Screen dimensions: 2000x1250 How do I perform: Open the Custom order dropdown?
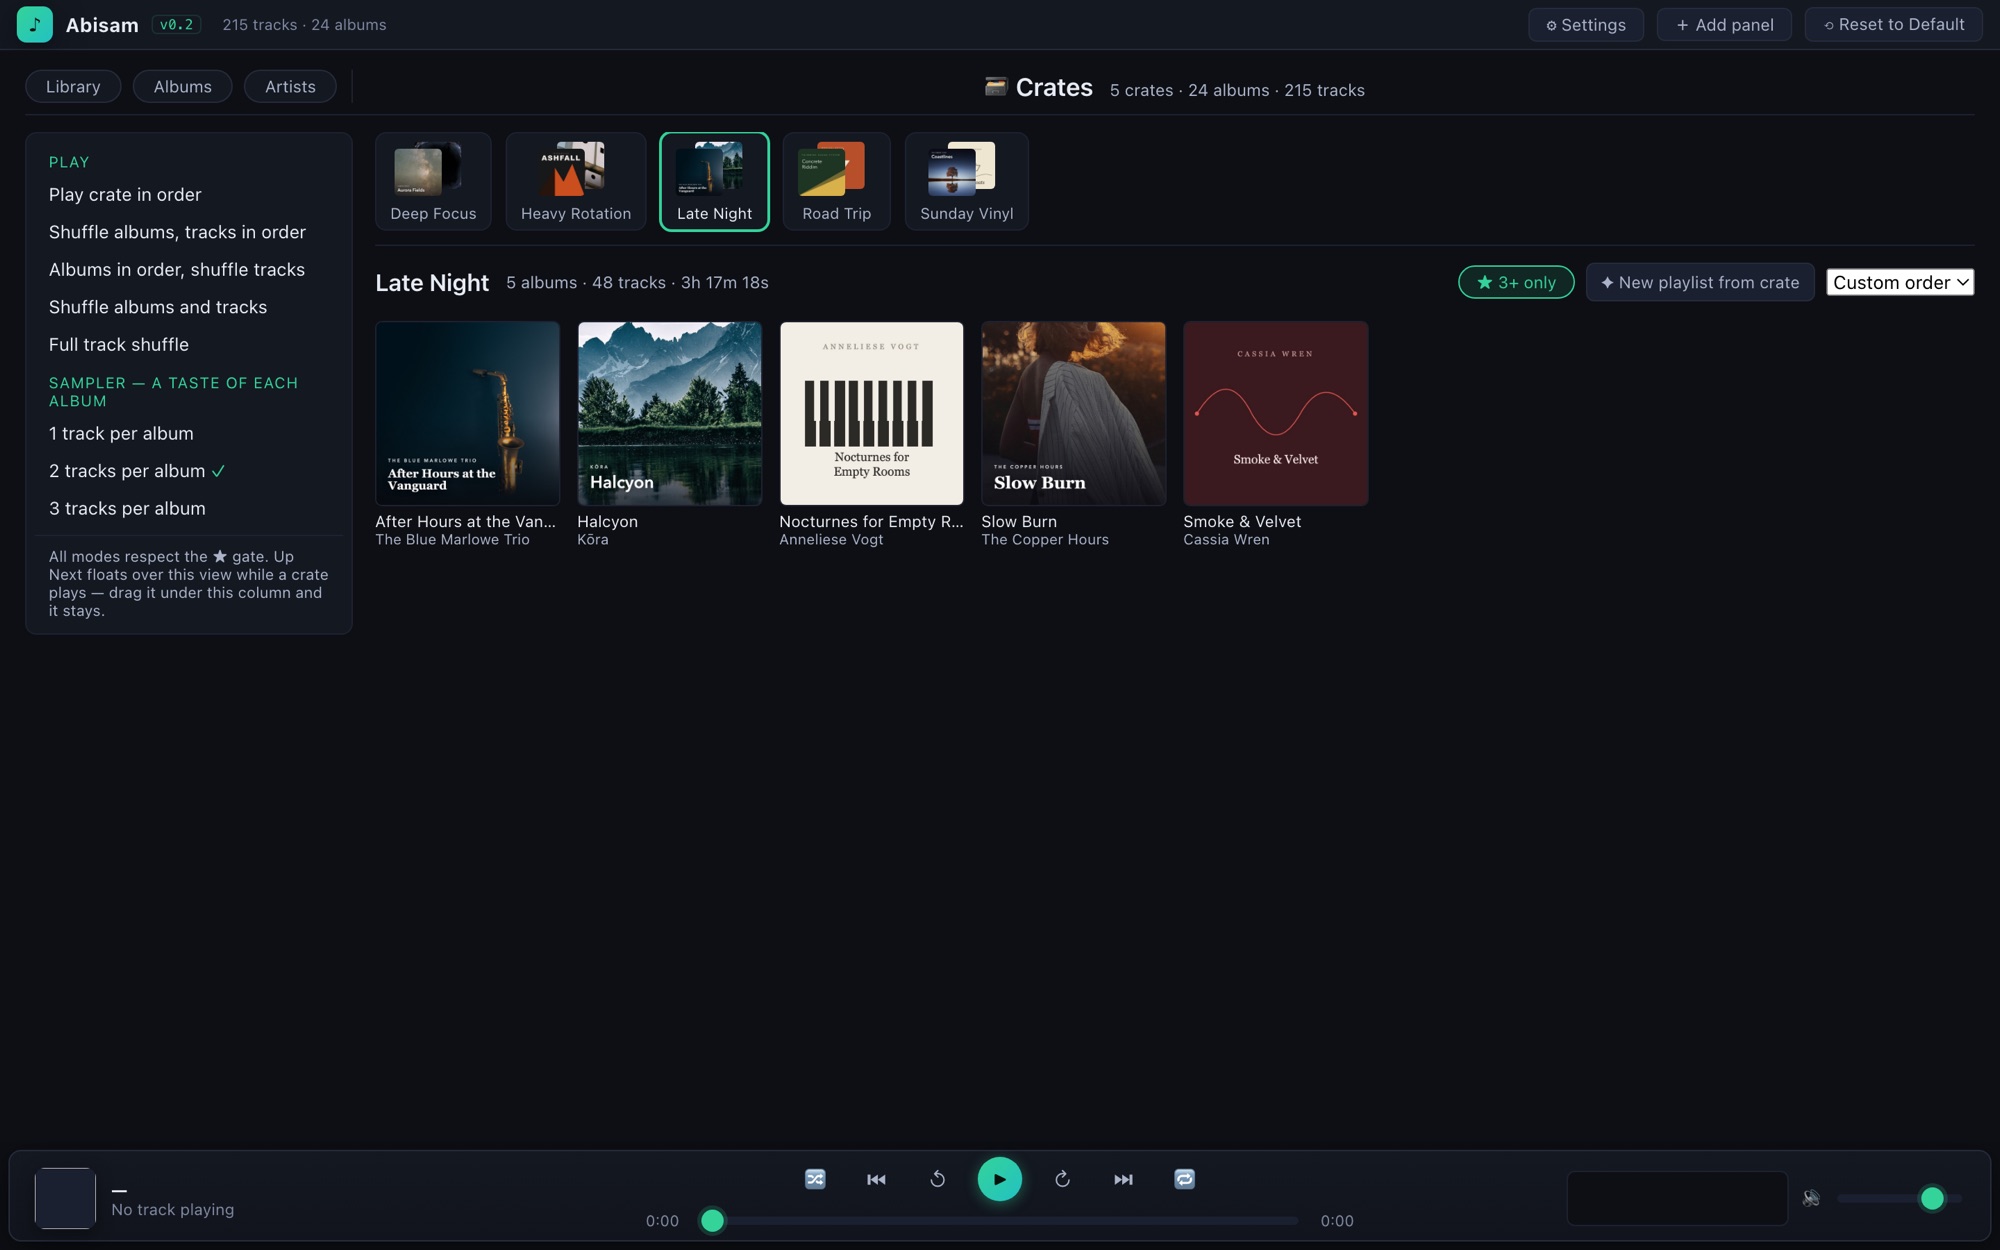tap(1900, 282)
